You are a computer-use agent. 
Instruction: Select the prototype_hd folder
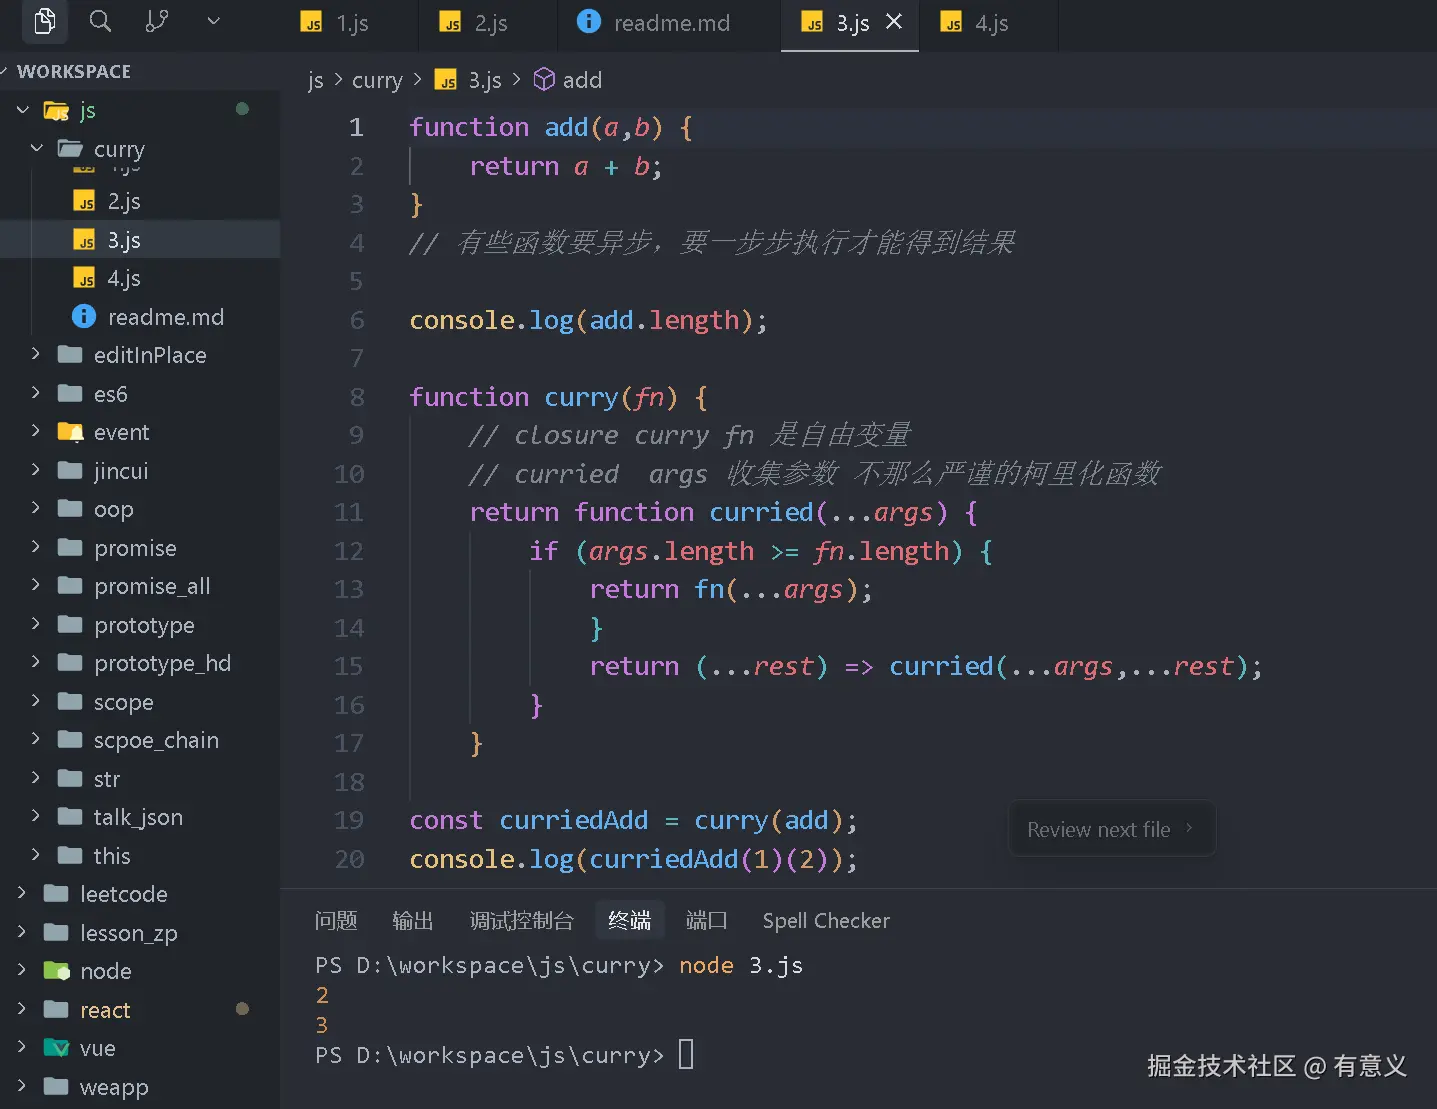tap(140, 663)
